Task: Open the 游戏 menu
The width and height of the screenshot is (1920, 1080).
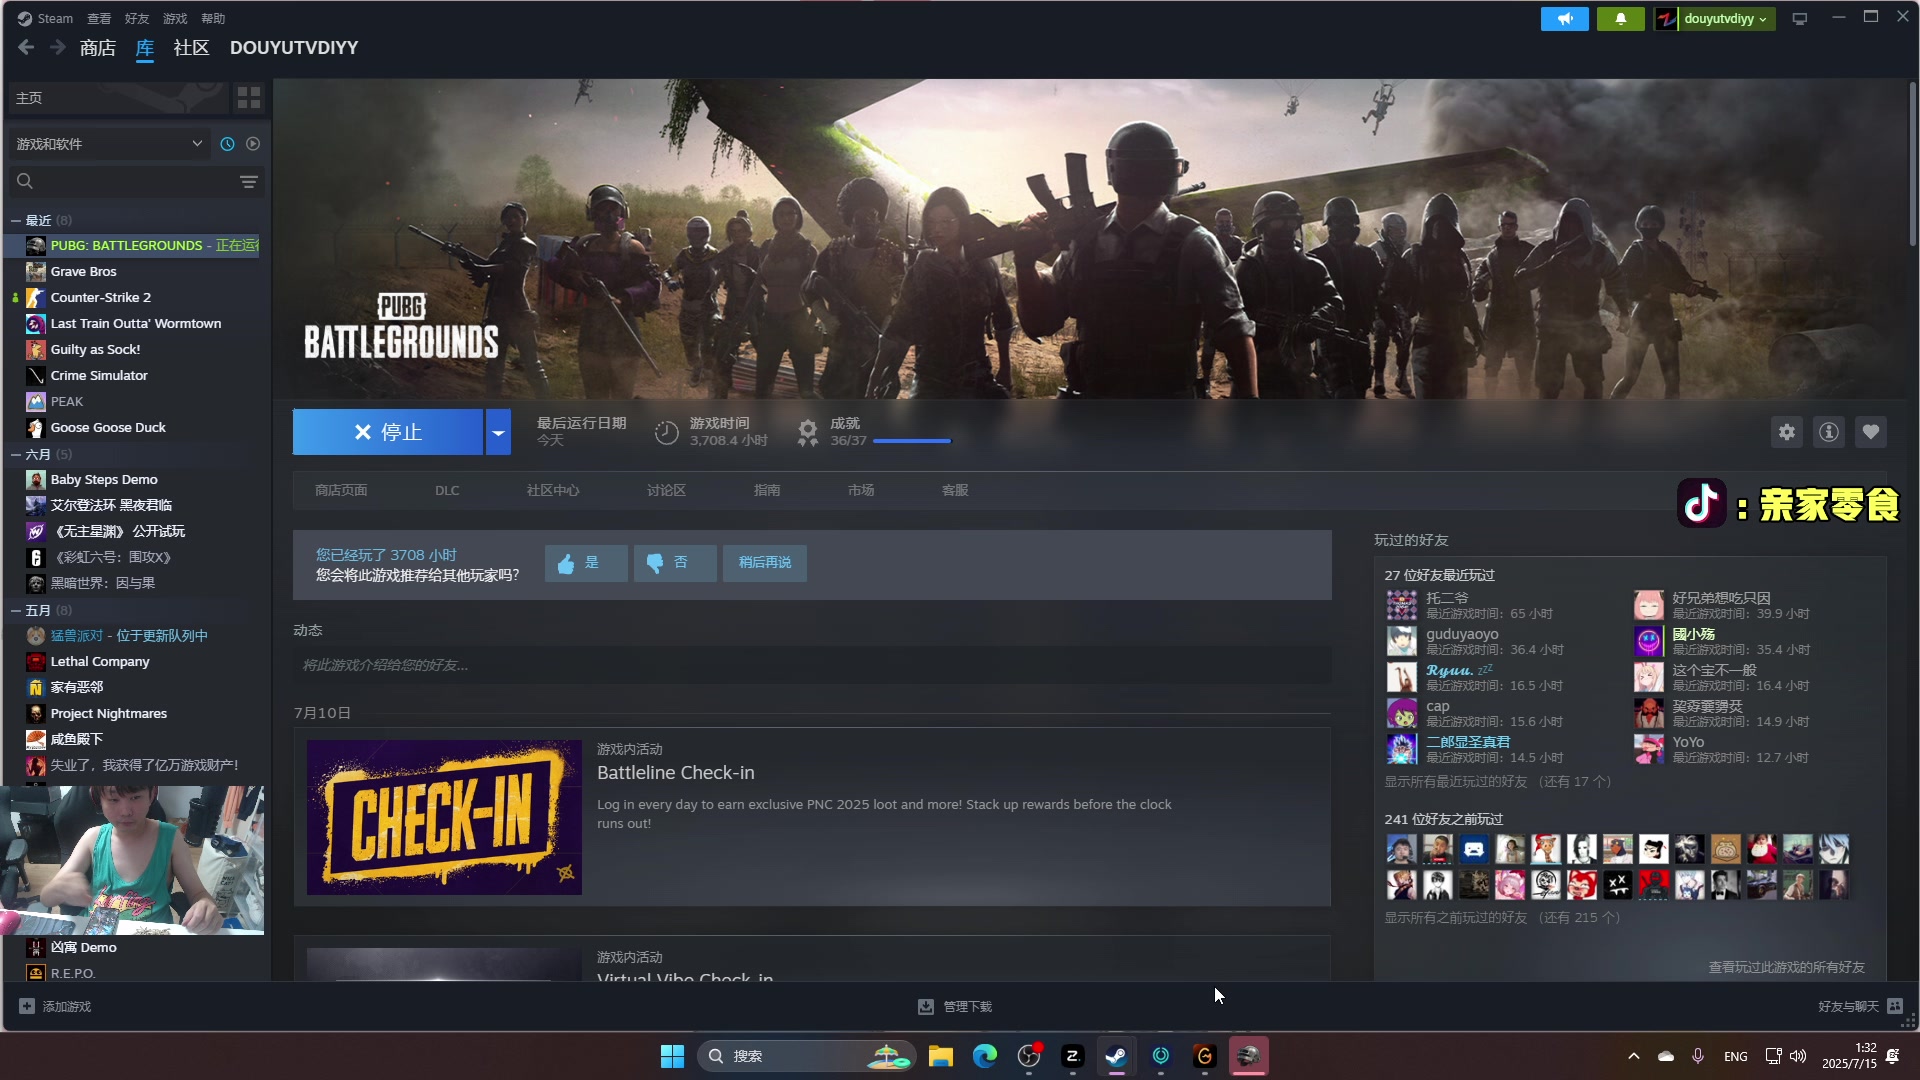Action: point(175,18)
